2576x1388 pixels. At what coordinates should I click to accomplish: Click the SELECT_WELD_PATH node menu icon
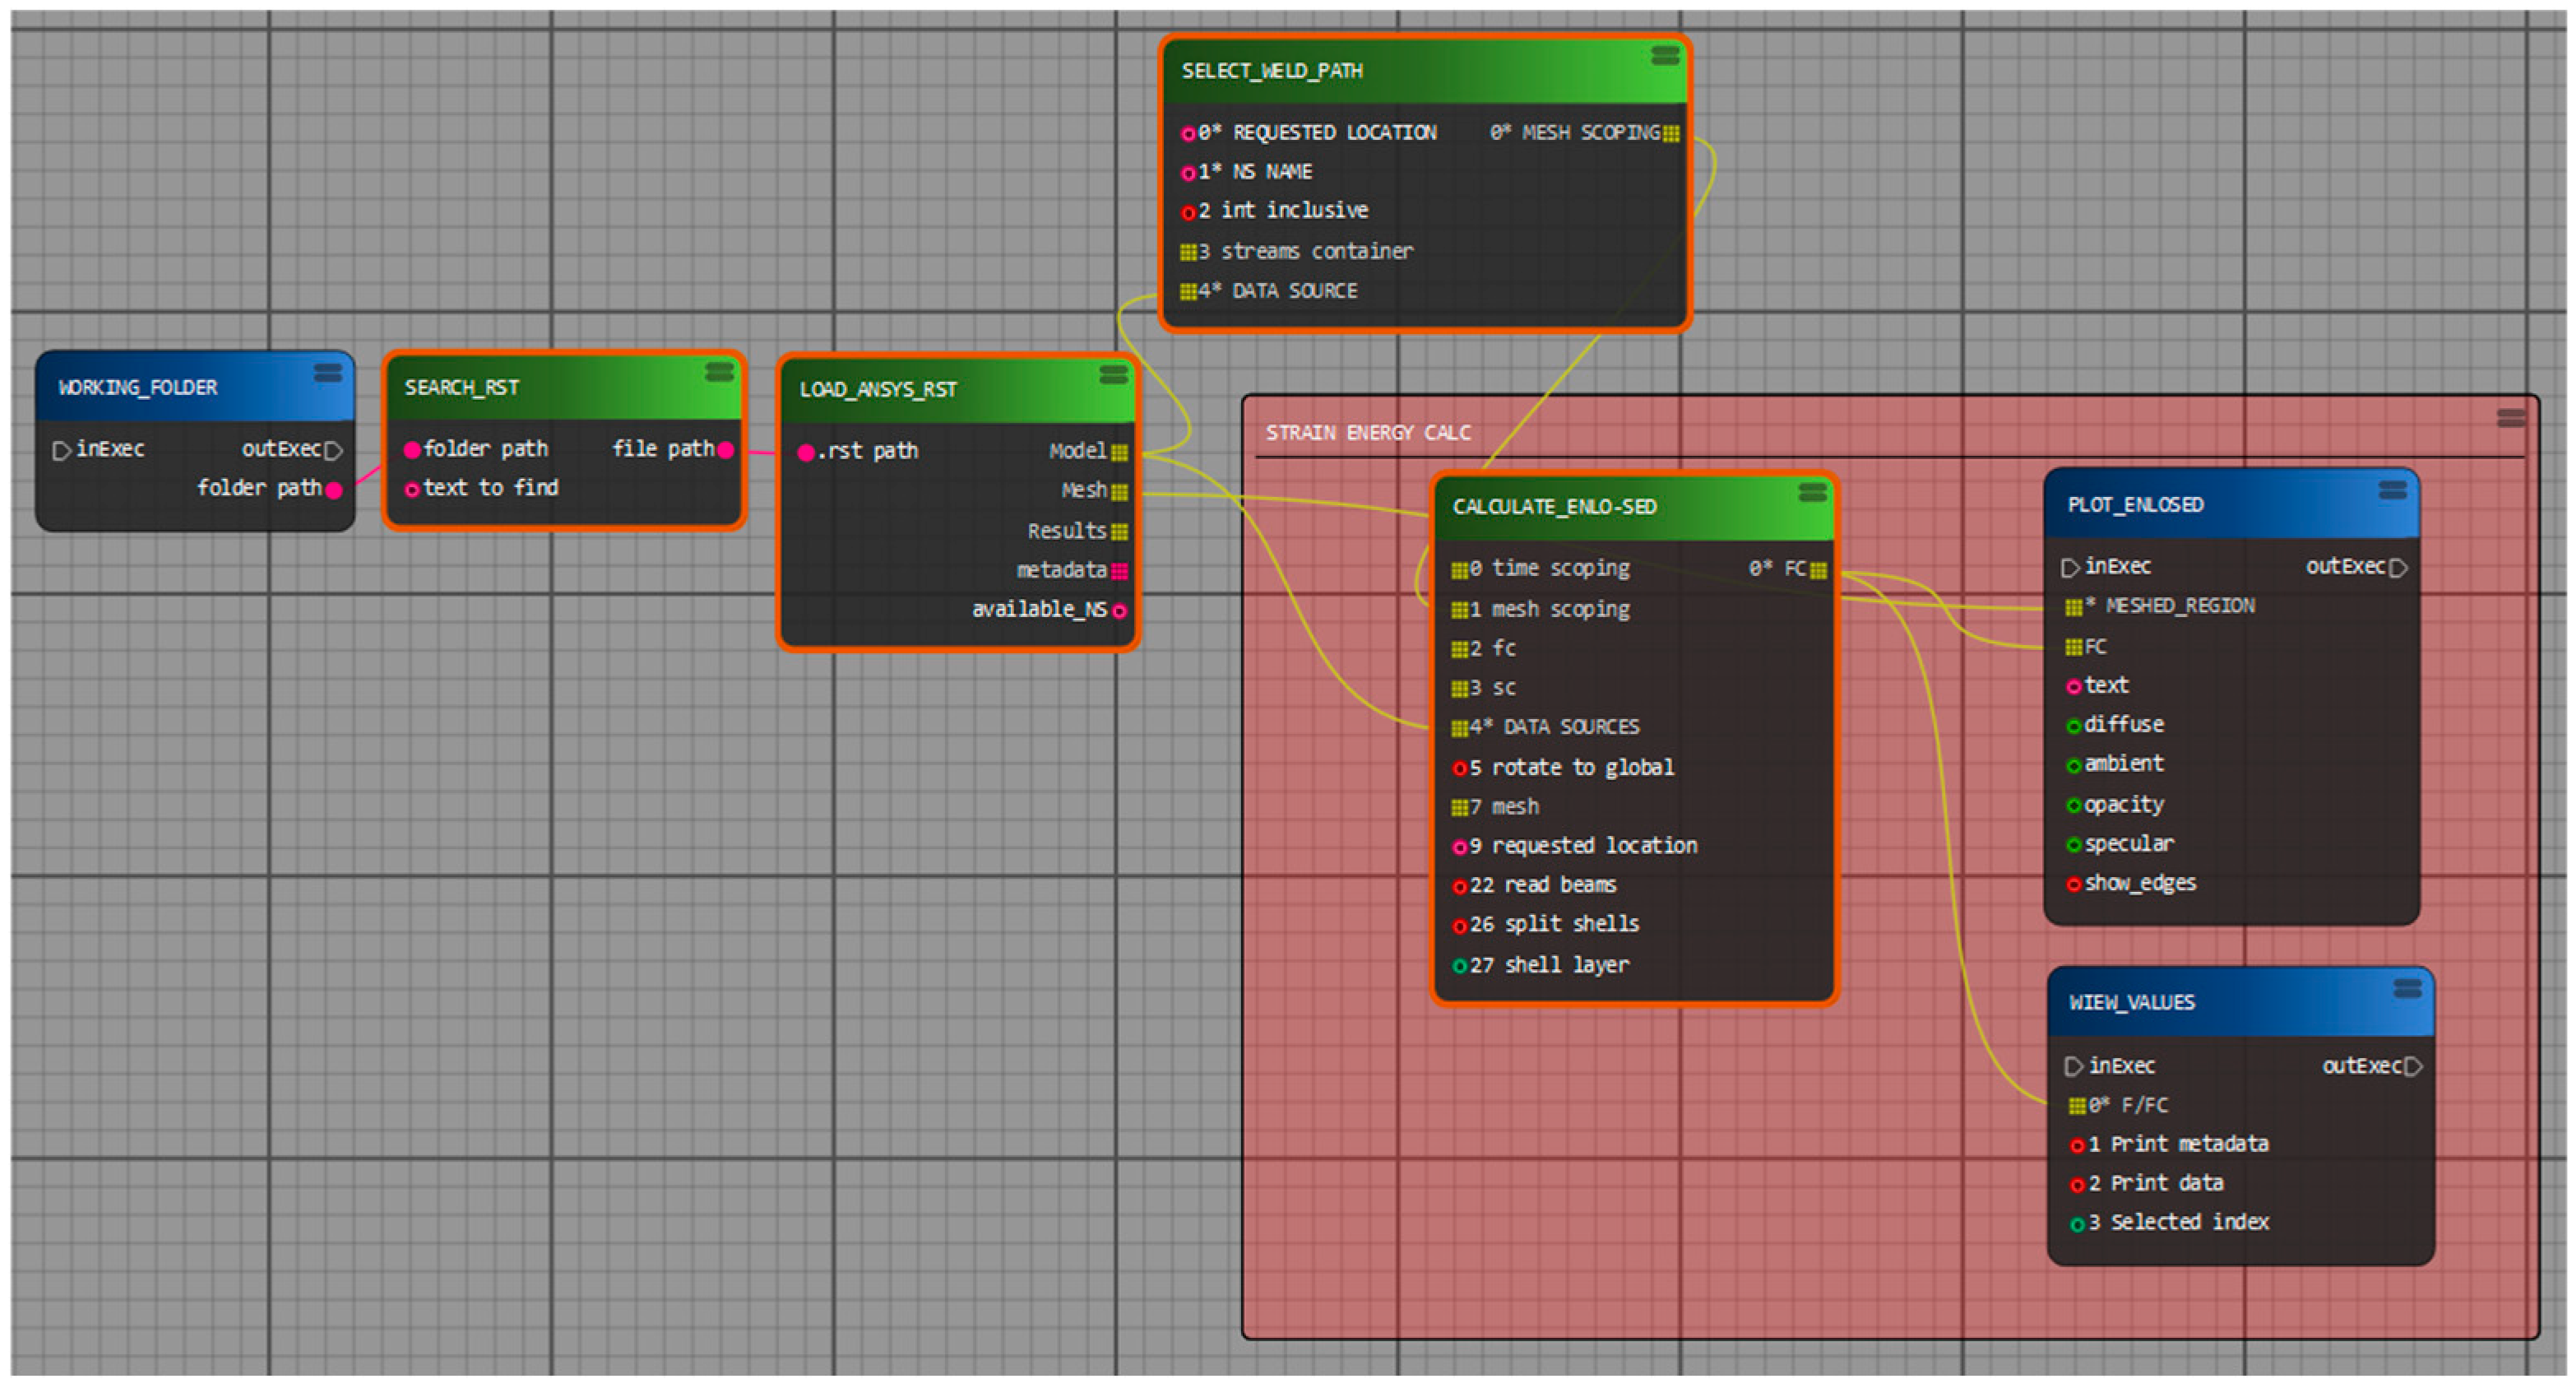click(1665, 55)
